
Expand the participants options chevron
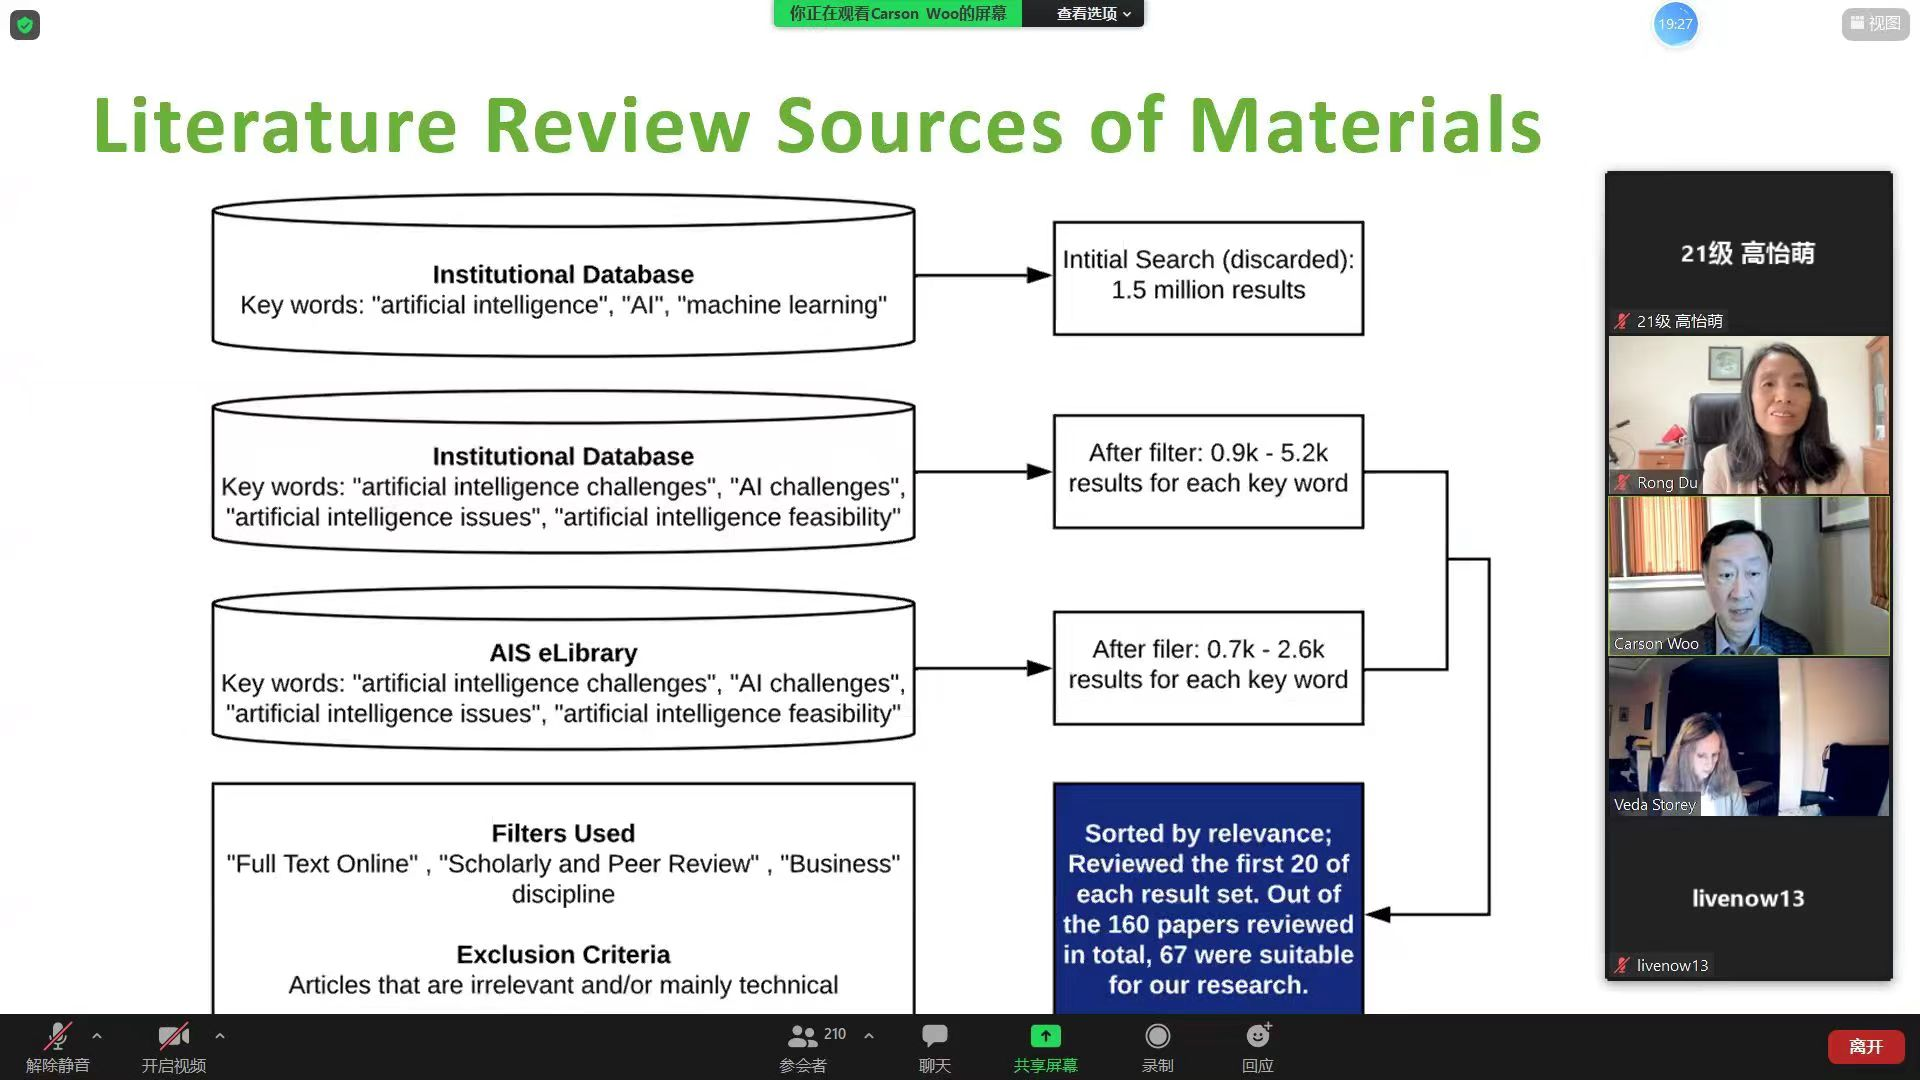[x=869, y=1036]
